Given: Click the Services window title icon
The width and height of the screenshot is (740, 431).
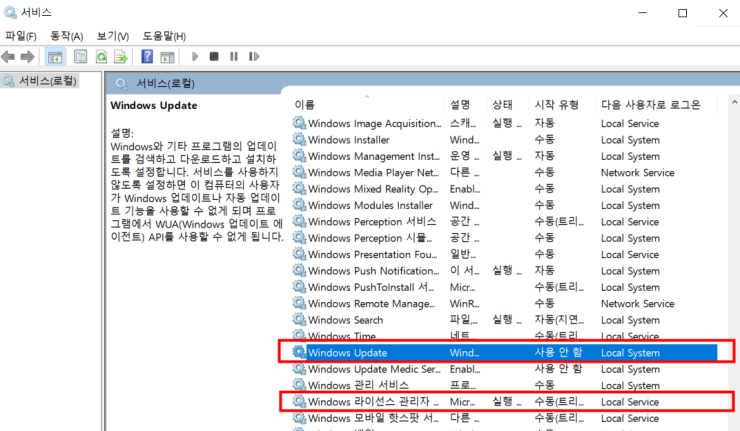Looking at the screenshot, I should 10,12.
